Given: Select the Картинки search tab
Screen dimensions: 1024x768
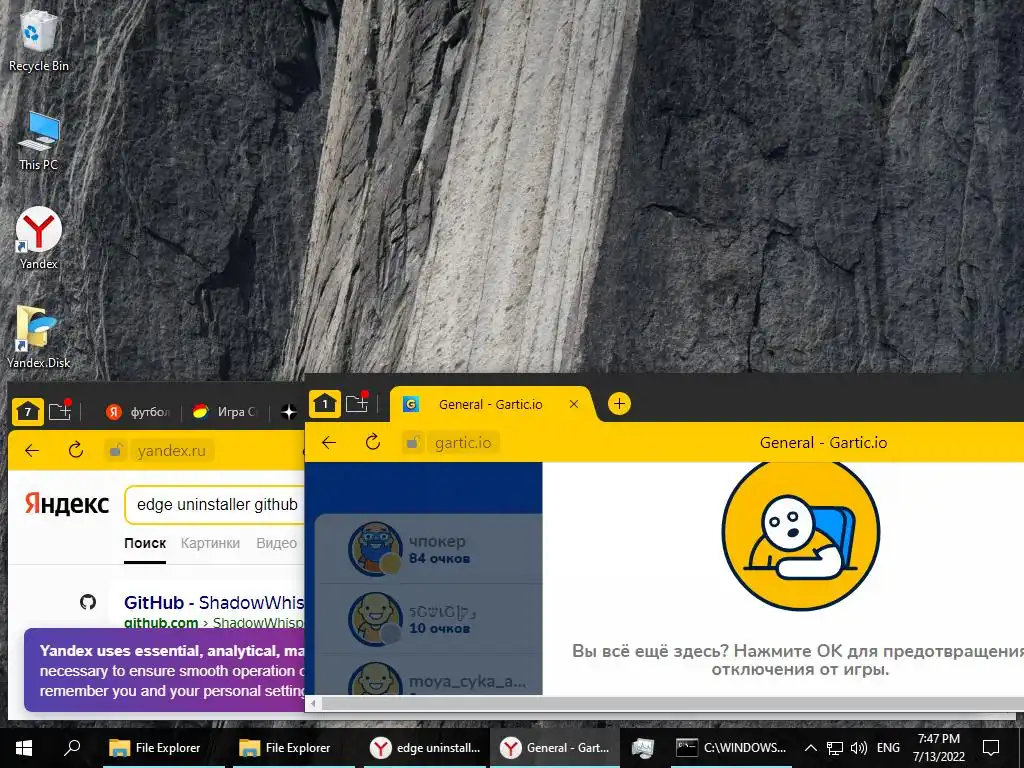Looking at the screenshot, I should tap(210, 543).
